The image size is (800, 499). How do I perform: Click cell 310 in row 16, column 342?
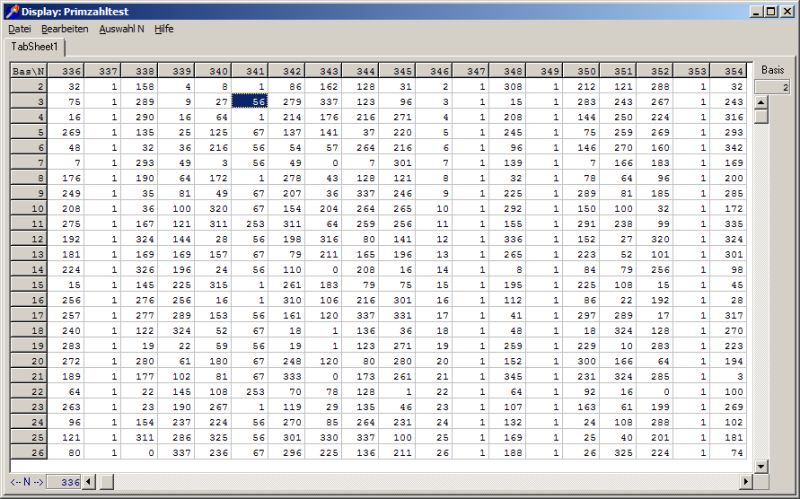pyautogui.click(x=286, y=300)
